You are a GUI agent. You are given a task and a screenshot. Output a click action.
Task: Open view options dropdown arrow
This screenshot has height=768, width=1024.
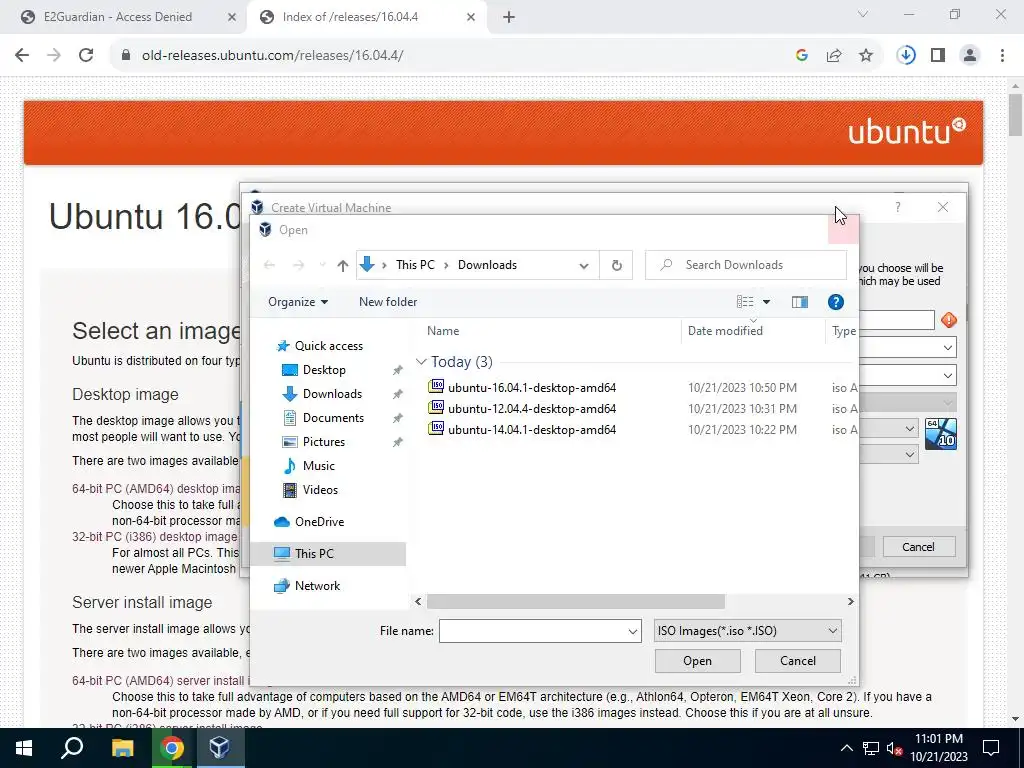pos(767,302)
